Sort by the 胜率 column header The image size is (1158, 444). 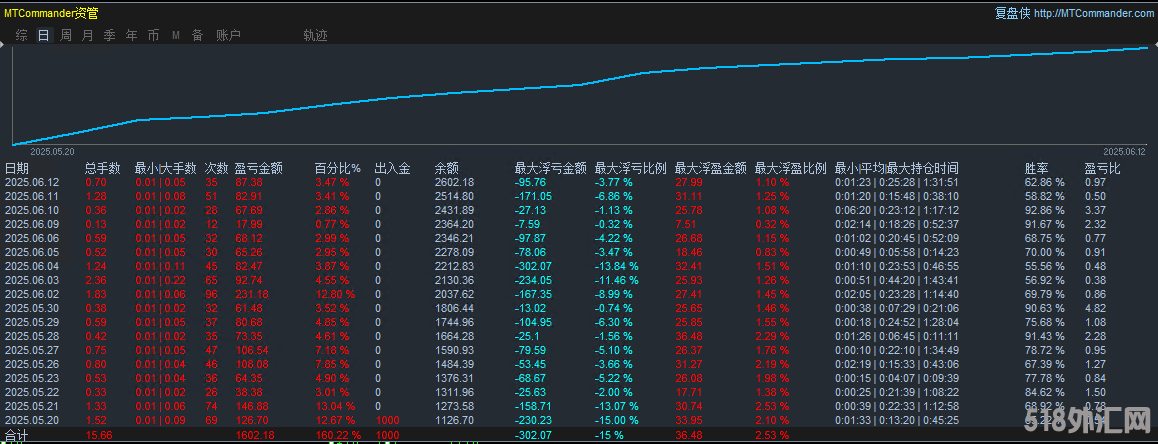tap(1037, 168)
